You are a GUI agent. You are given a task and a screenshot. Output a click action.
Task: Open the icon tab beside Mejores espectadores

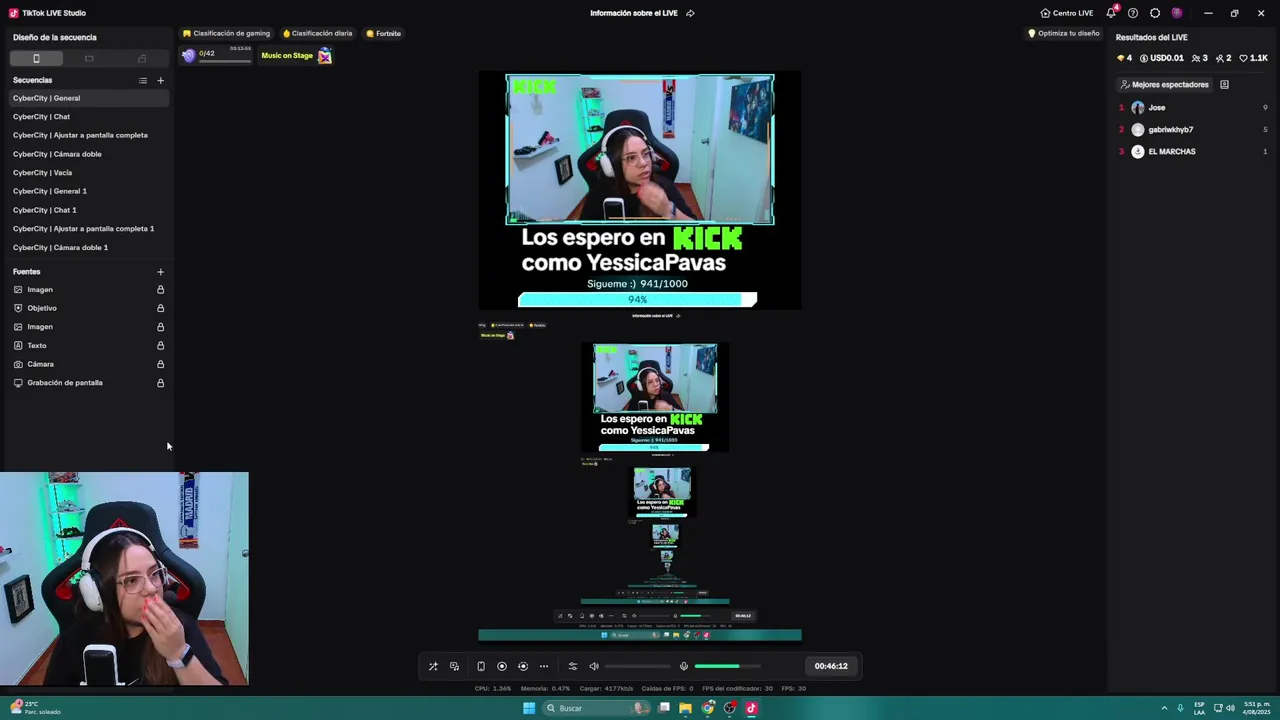1224,85
